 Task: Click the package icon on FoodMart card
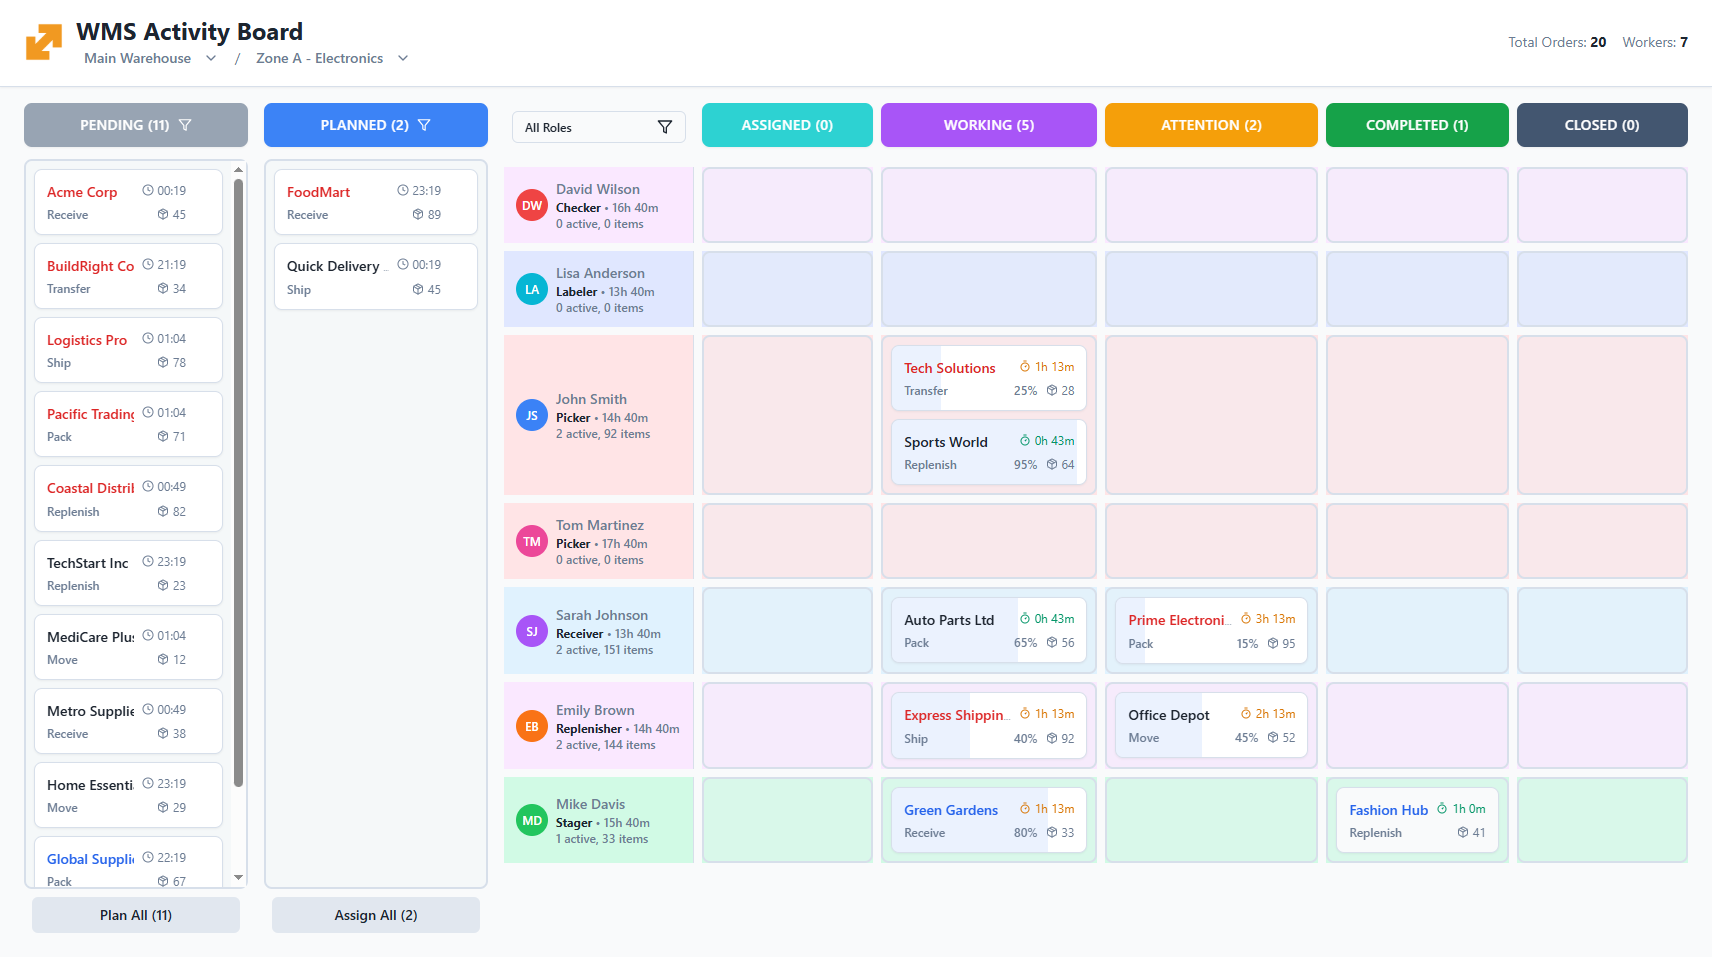(418, 214)
